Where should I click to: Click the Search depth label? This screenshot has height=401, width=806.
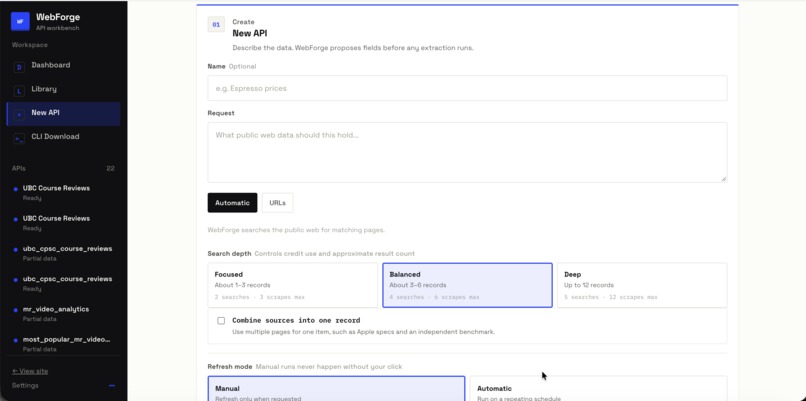pyautogui.click(x=229, y=253)
